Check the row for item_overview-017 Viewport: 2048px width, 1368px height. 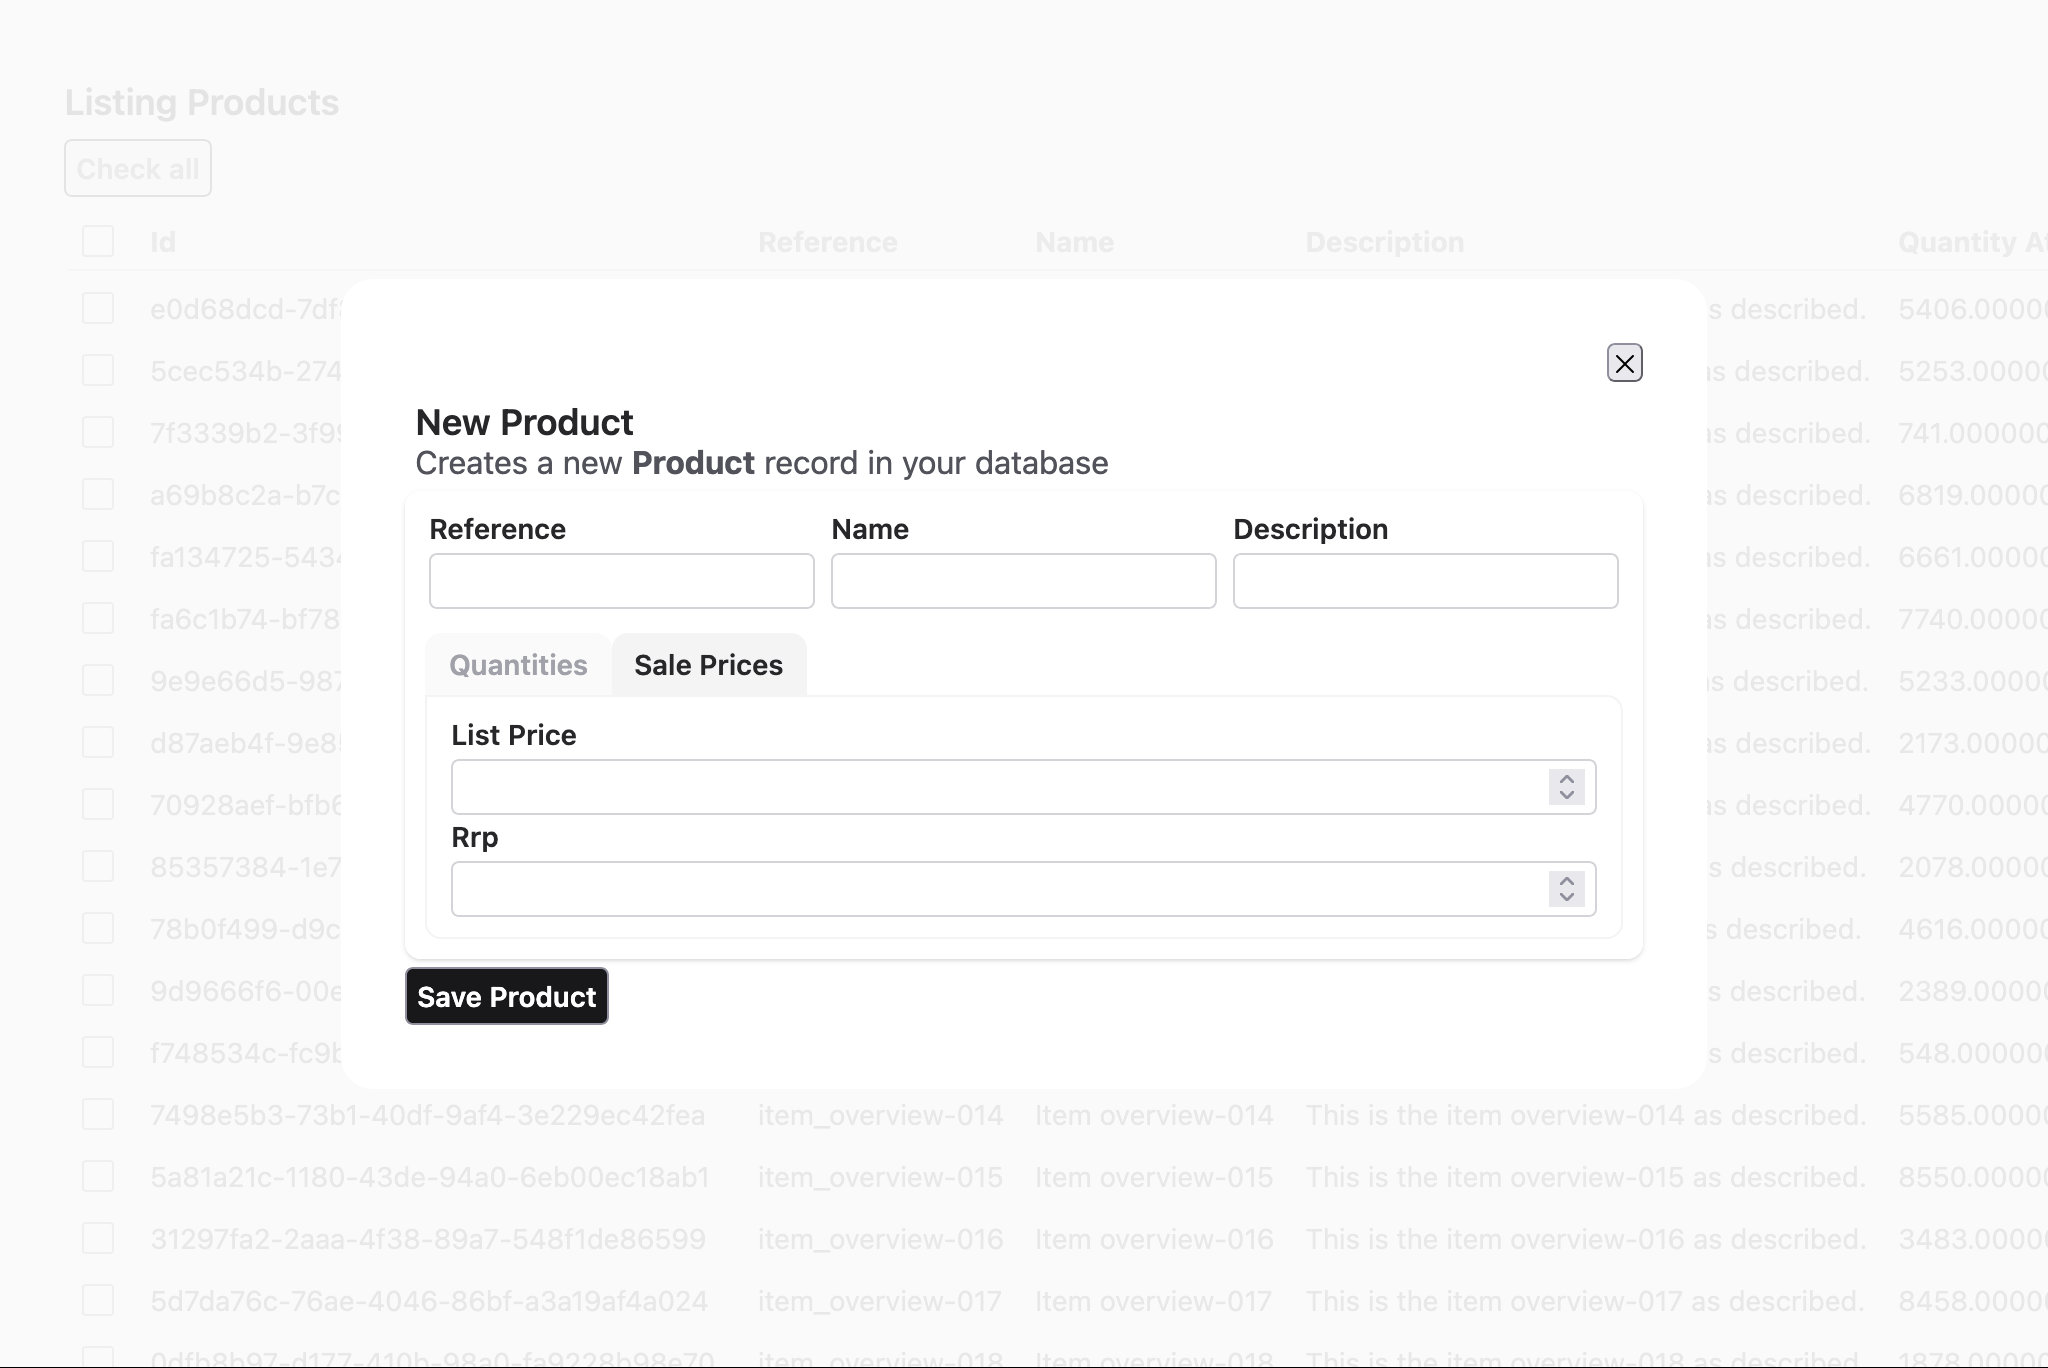[x=98, y=1300]
